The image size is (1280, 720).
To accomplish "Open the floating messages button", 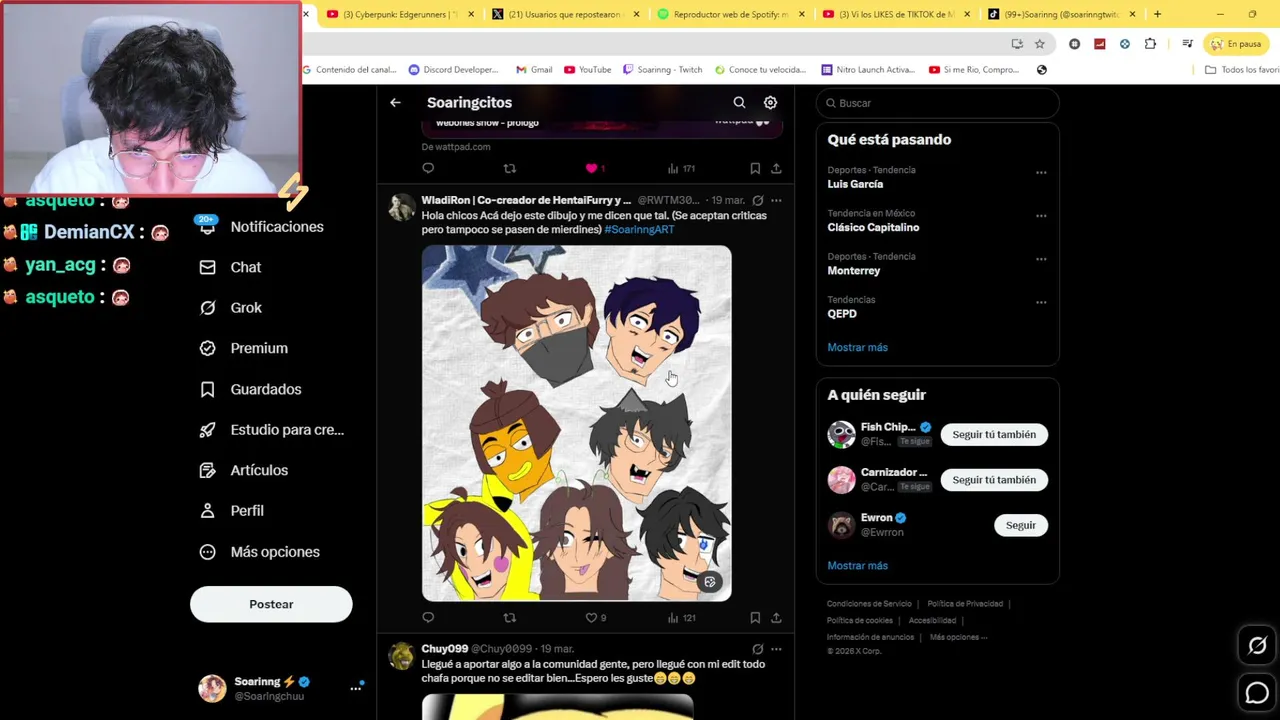I will pos(1257,692).
